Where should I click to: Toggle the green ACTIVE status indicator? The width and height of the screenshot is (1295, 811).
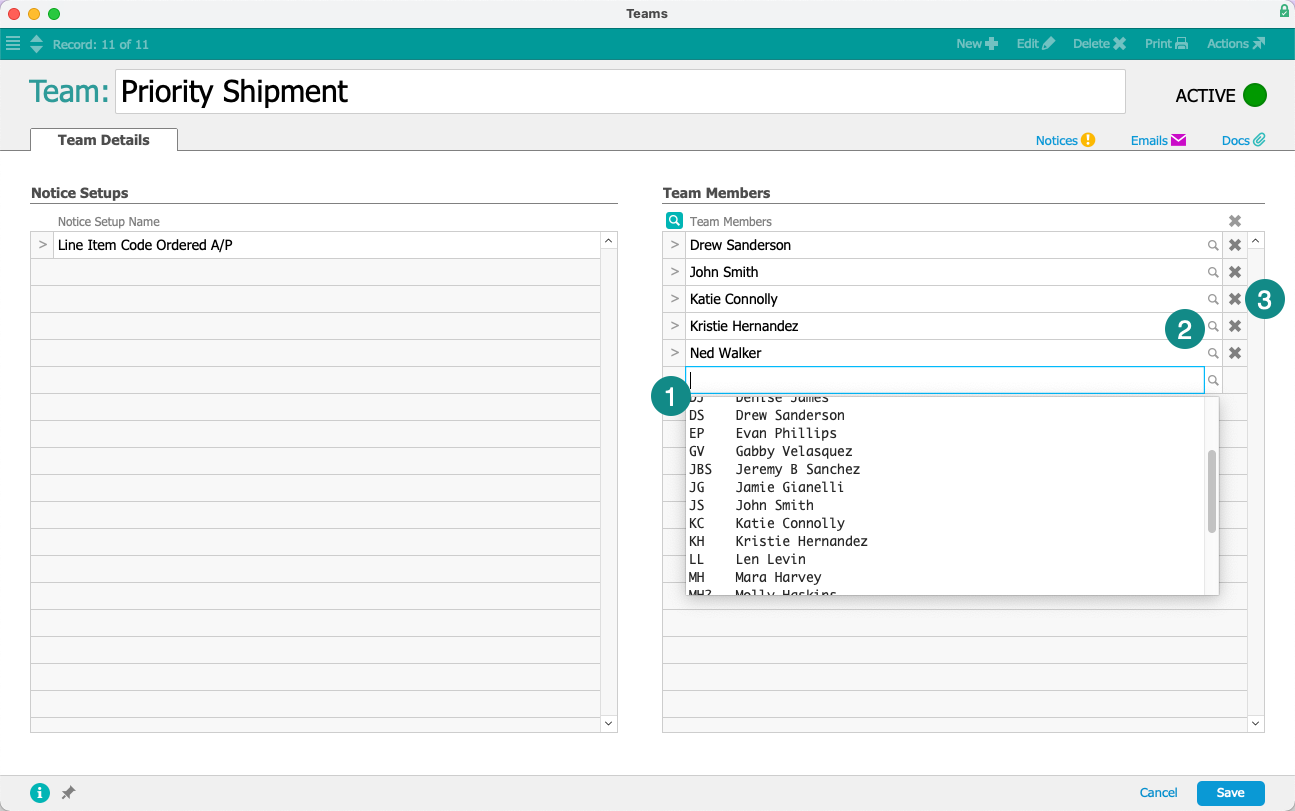click(x=1255, y=95)
